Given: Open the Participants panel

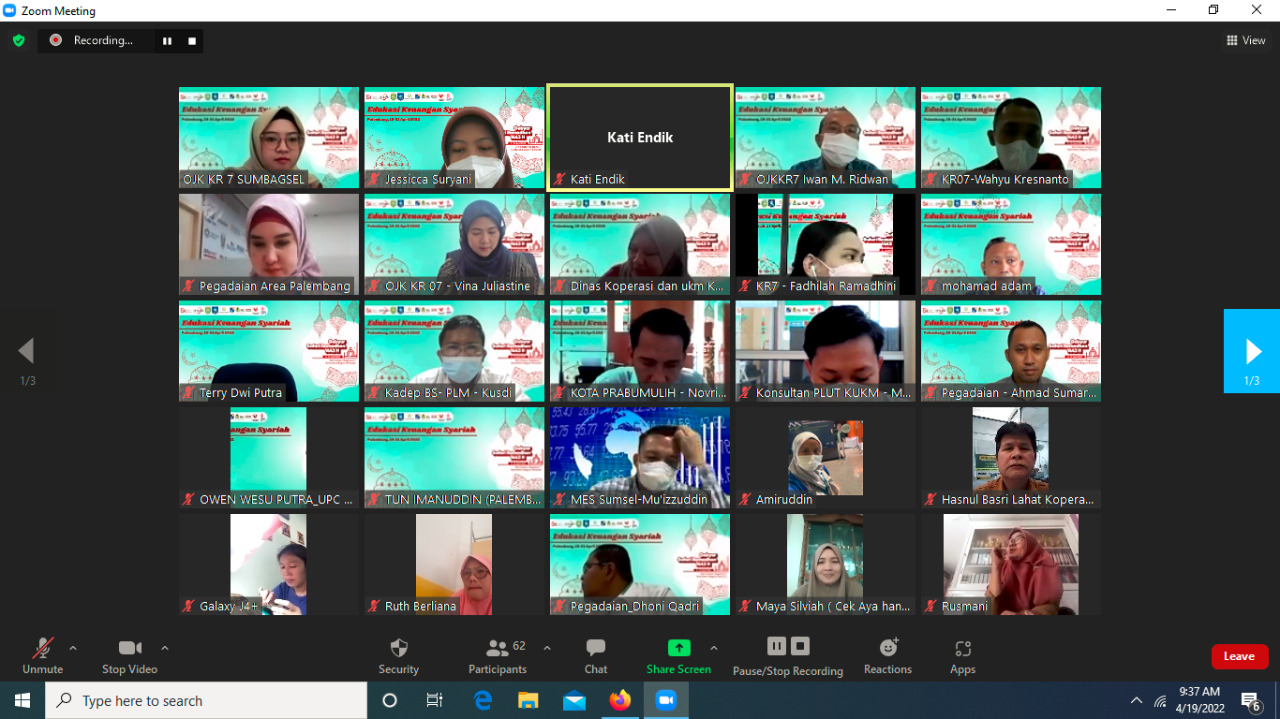Looking at the screenshot, I should tap(497, 648).
